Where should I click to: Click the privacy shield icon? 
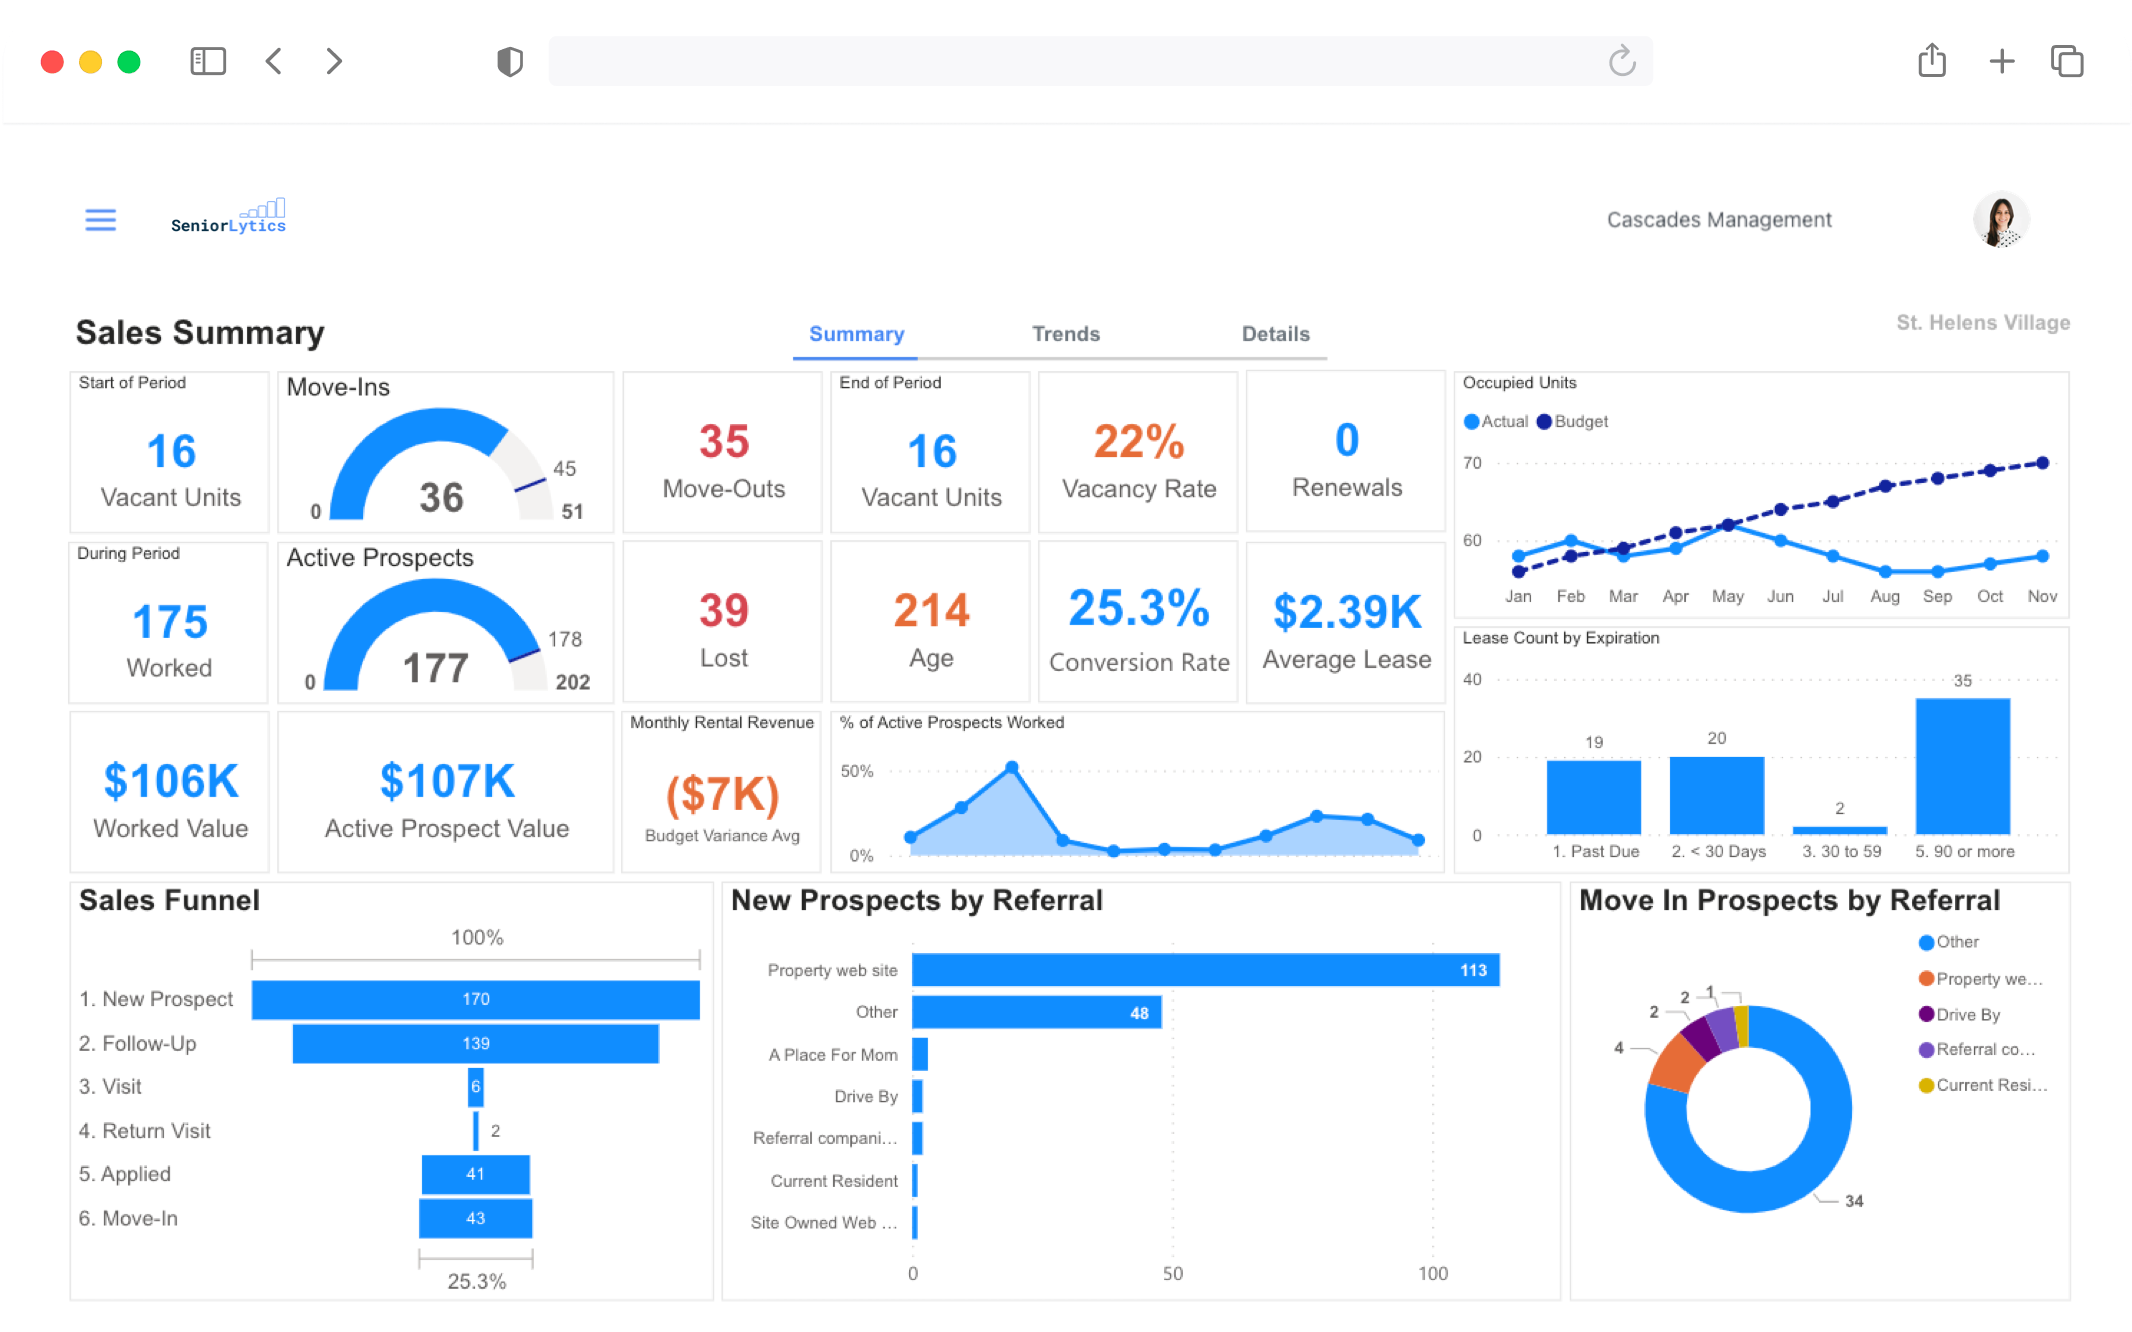[x=510, y=62]
